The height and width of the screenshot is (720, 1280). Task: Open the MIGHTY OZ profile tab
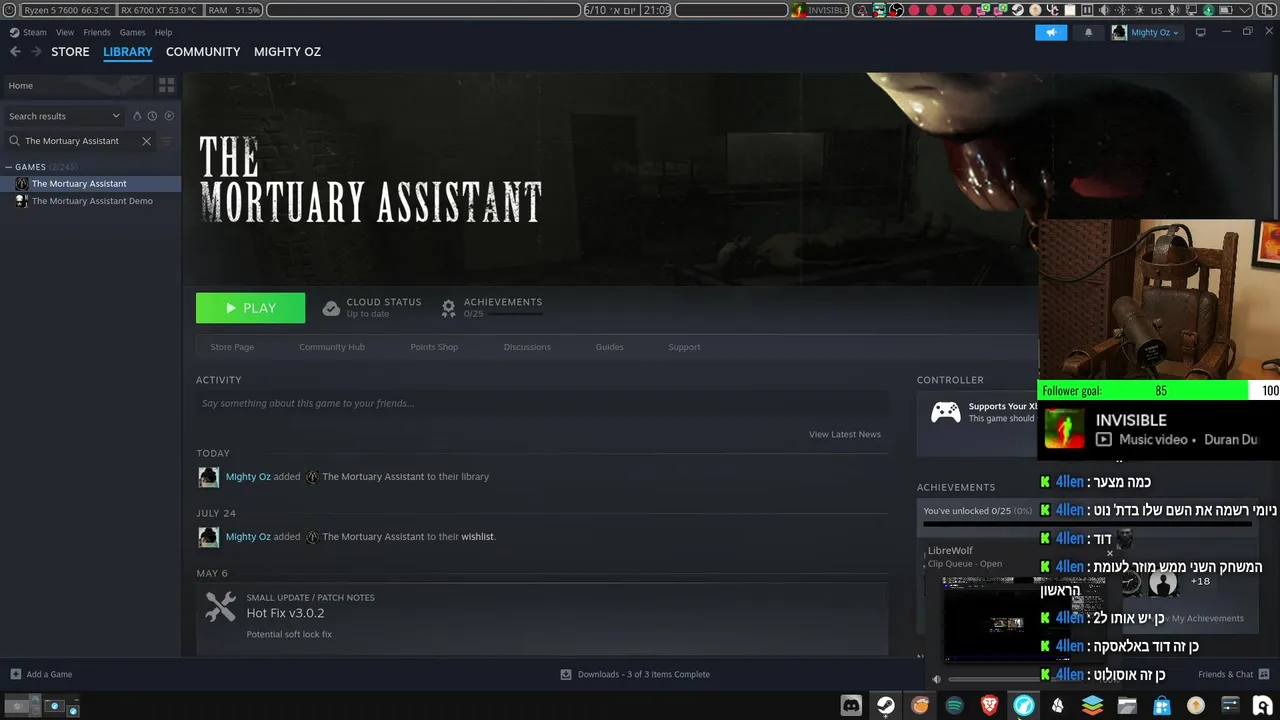(287, 51)
